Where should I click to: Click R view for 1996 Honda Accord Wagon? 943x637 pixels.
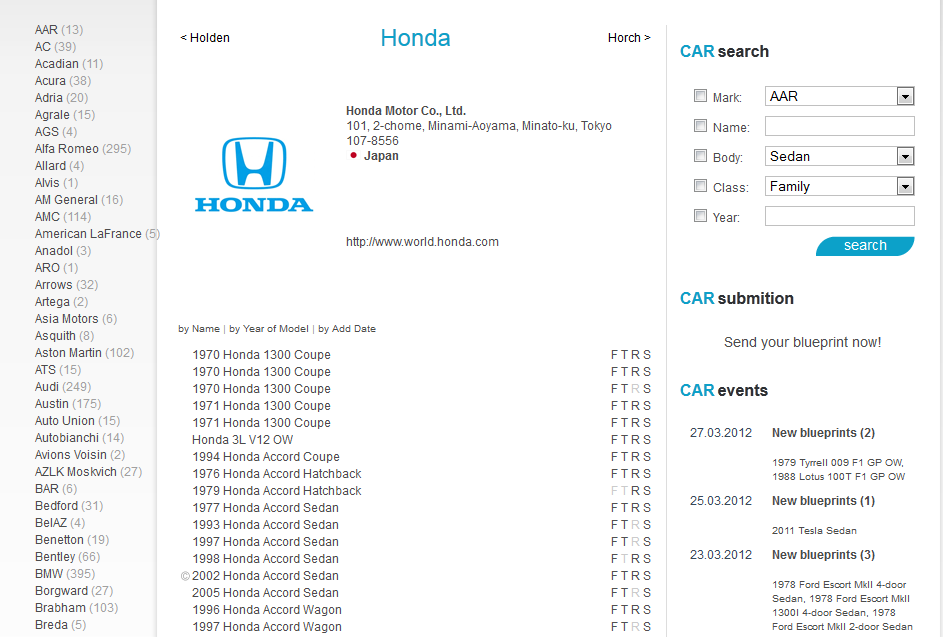635,610
